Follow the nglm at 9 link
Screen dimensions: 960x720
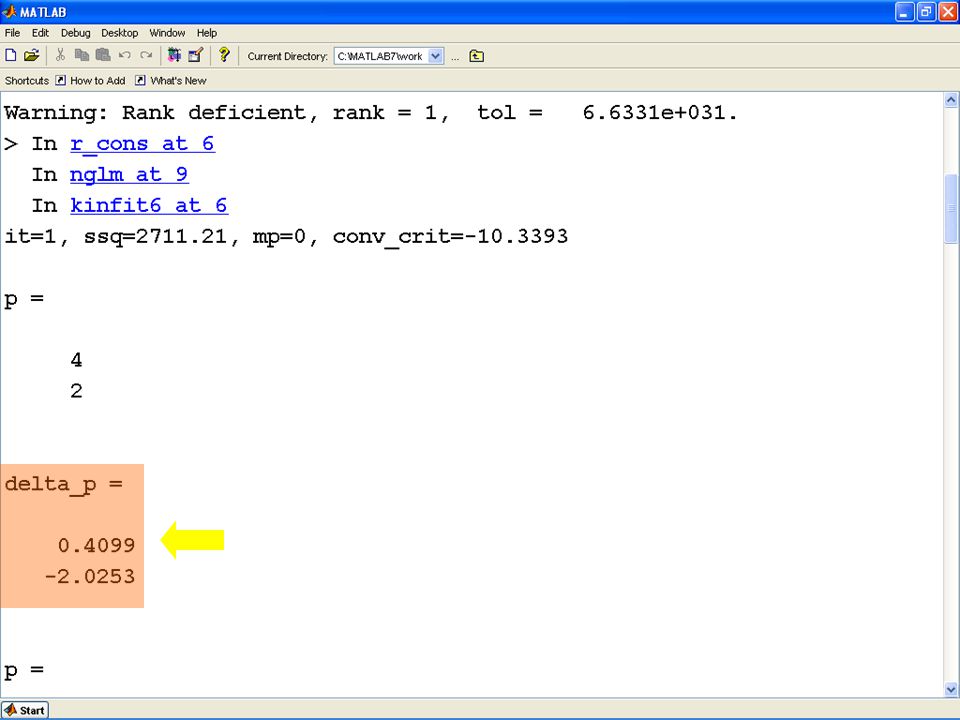click(x=129, y=175)
